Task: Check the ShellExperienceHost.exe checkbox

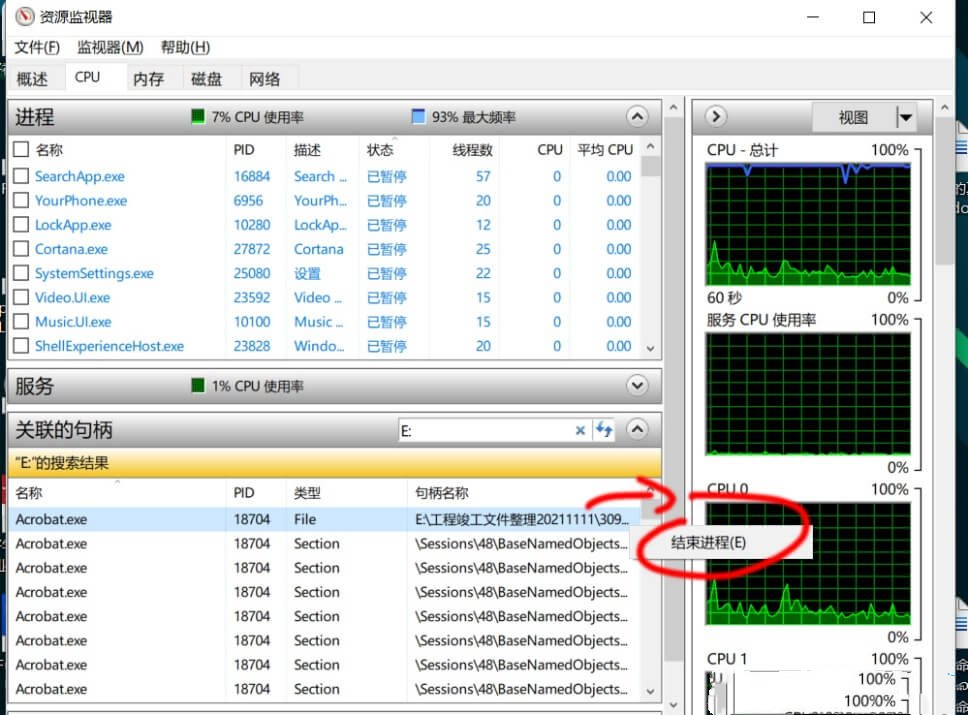Action: coord(20,346)
